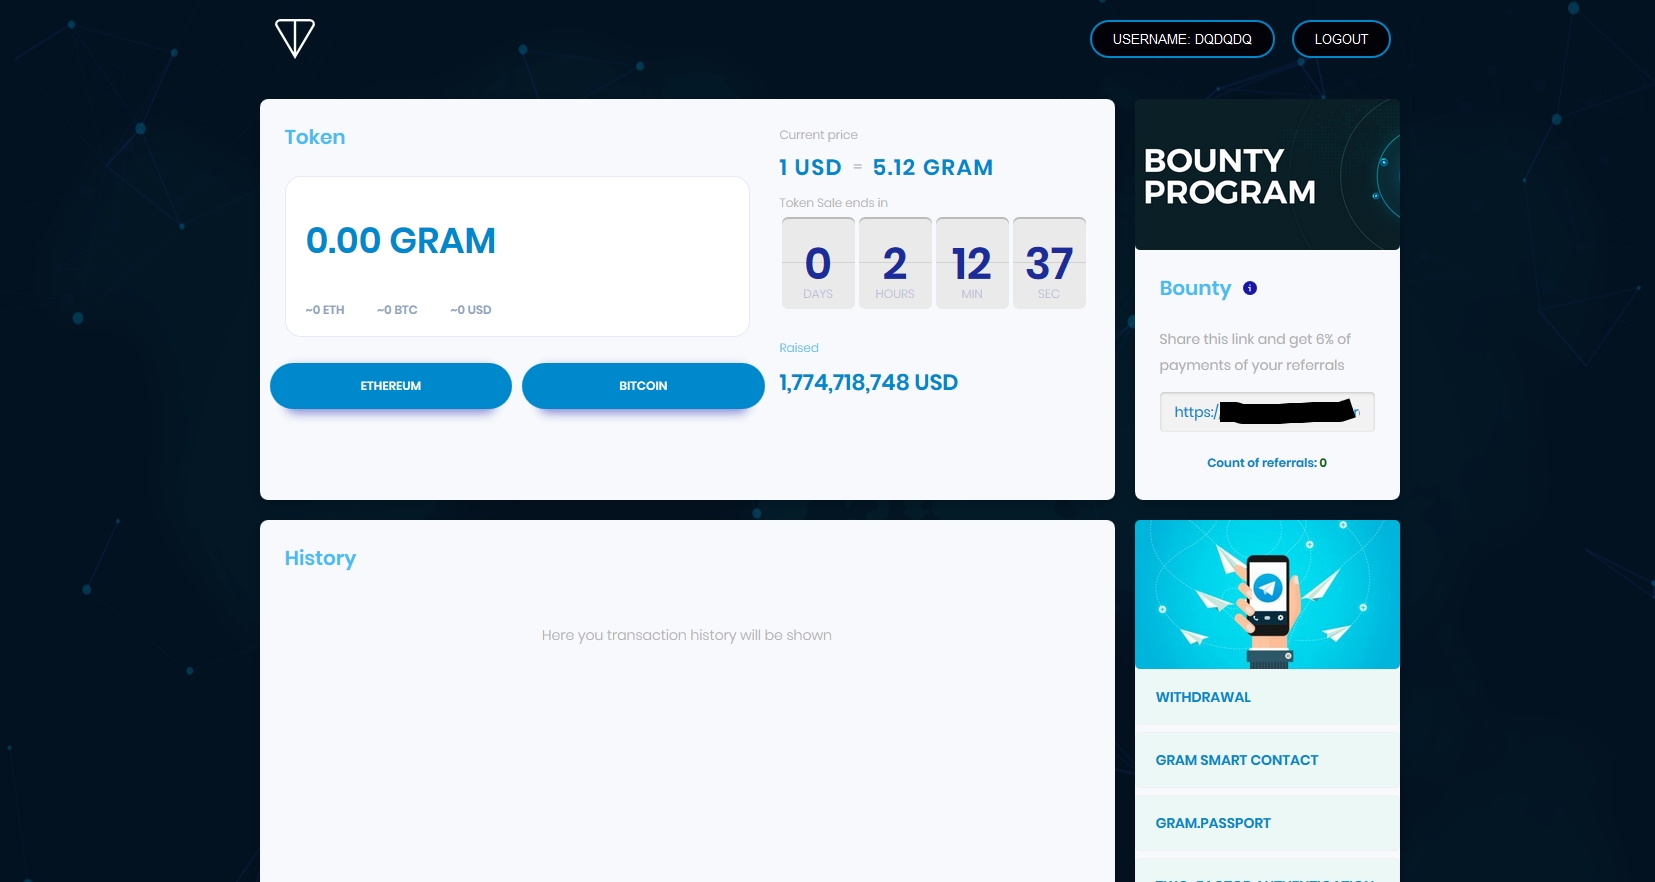Click the Token heading
Viewport: 1655px width, 882px height.
tap(315, 137)
